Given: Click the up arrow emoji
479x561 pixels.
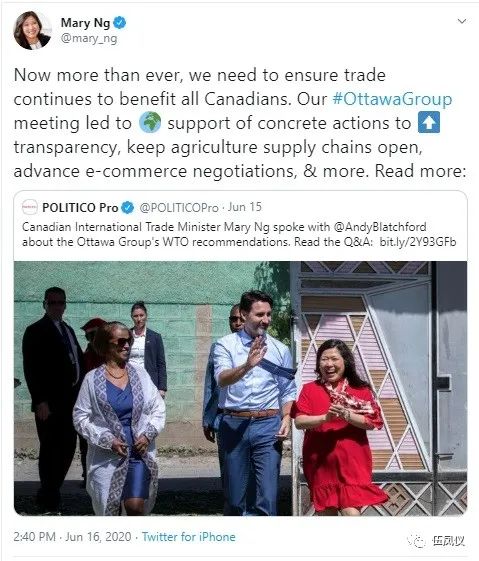Looking at the screenshot, I should [429, 123].
